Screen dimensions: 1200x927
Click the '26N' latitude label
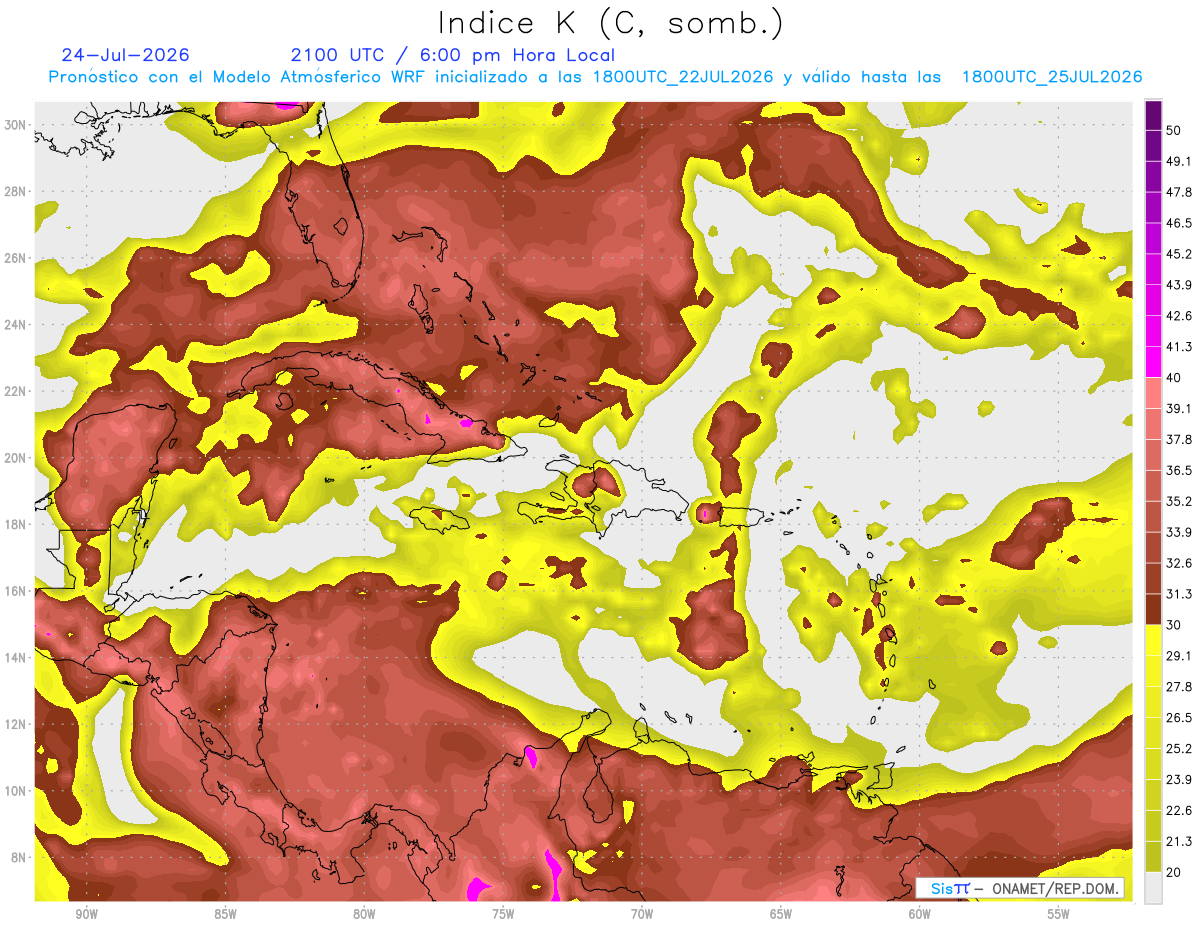(17, 258)
